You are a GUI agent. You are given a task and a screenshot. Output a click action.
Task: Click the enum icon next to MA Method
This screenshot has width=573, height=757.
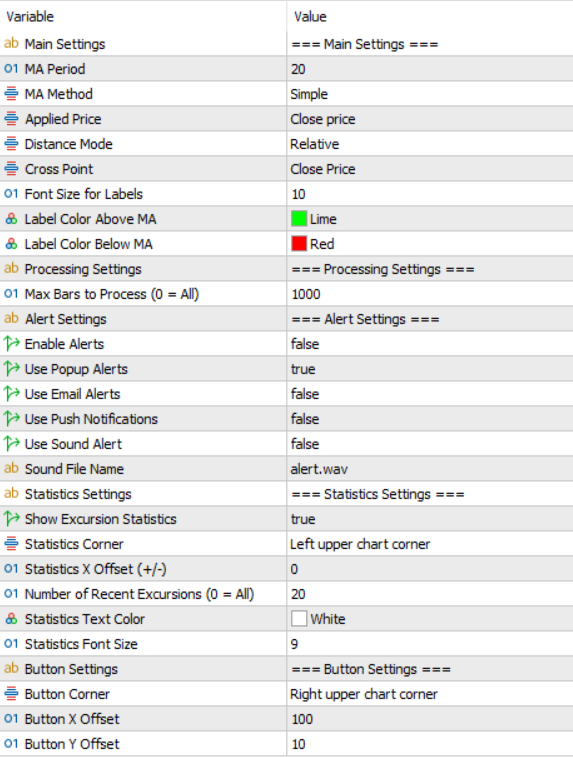[11, 94]
